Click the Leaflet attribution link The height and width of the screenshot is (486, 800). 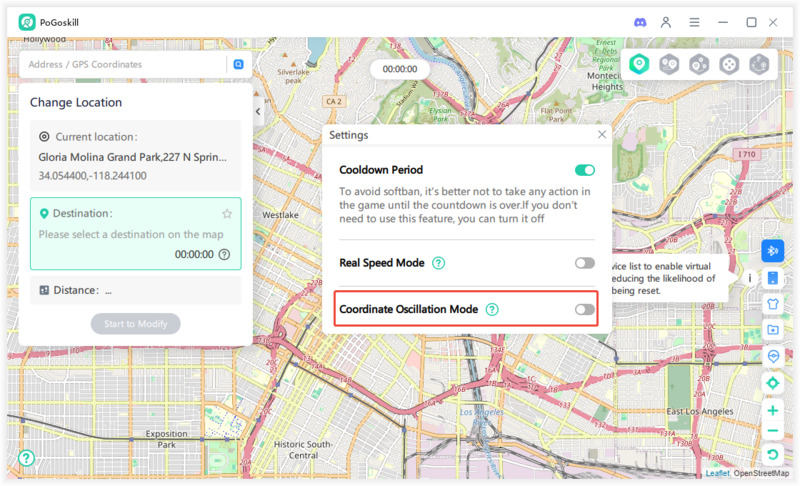[717, 473]
